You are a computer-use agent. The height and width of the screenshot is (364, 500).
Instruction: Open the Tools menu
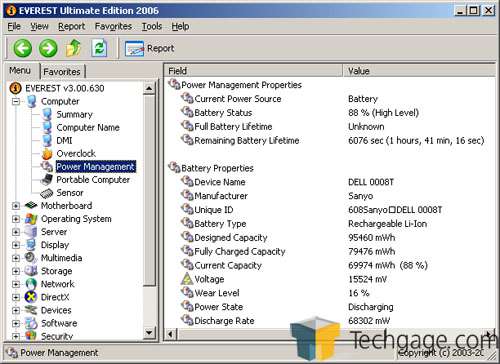[152, 26]
